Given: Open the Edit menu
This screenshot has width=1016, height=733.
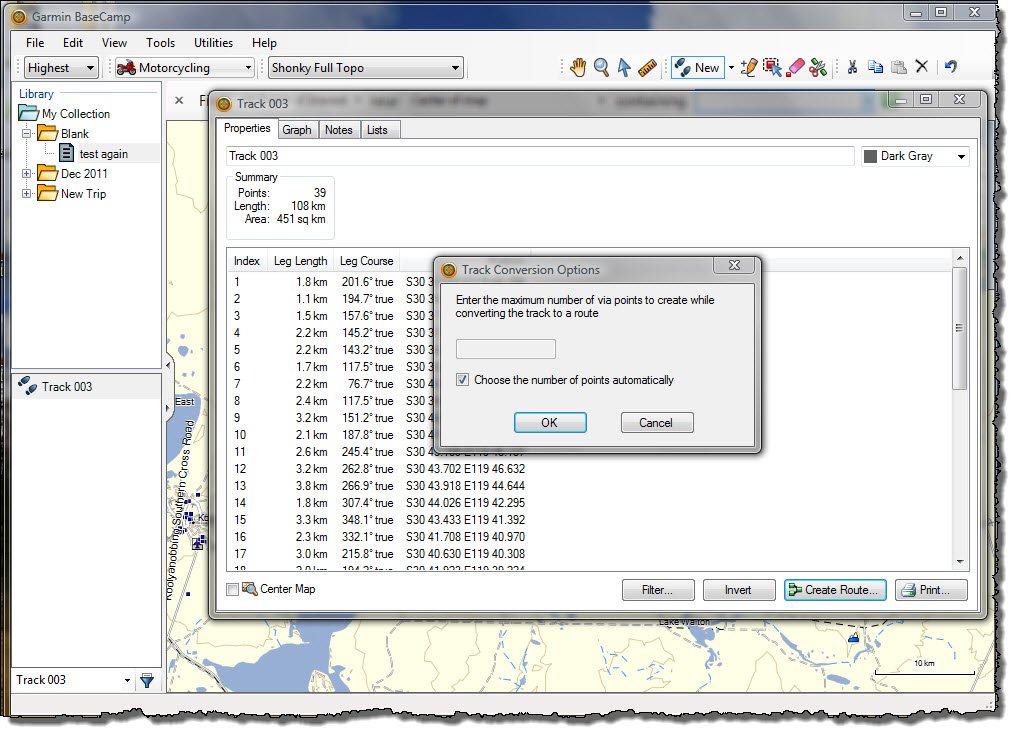Looking at the screenshot, I should tap(73, 43).
